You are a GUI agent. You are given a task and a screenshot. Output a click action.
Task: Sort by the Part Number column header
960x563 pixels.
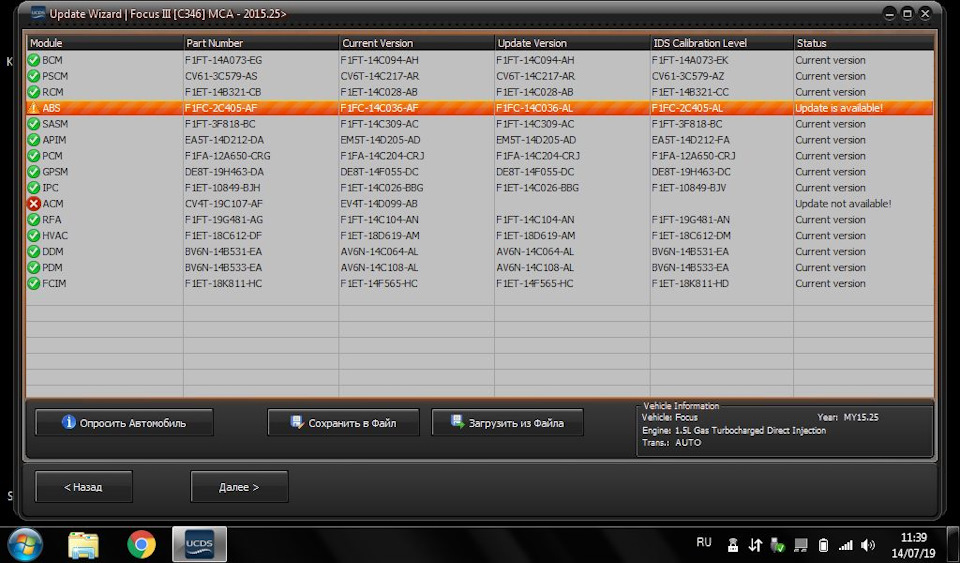click(x=261, y=43)
